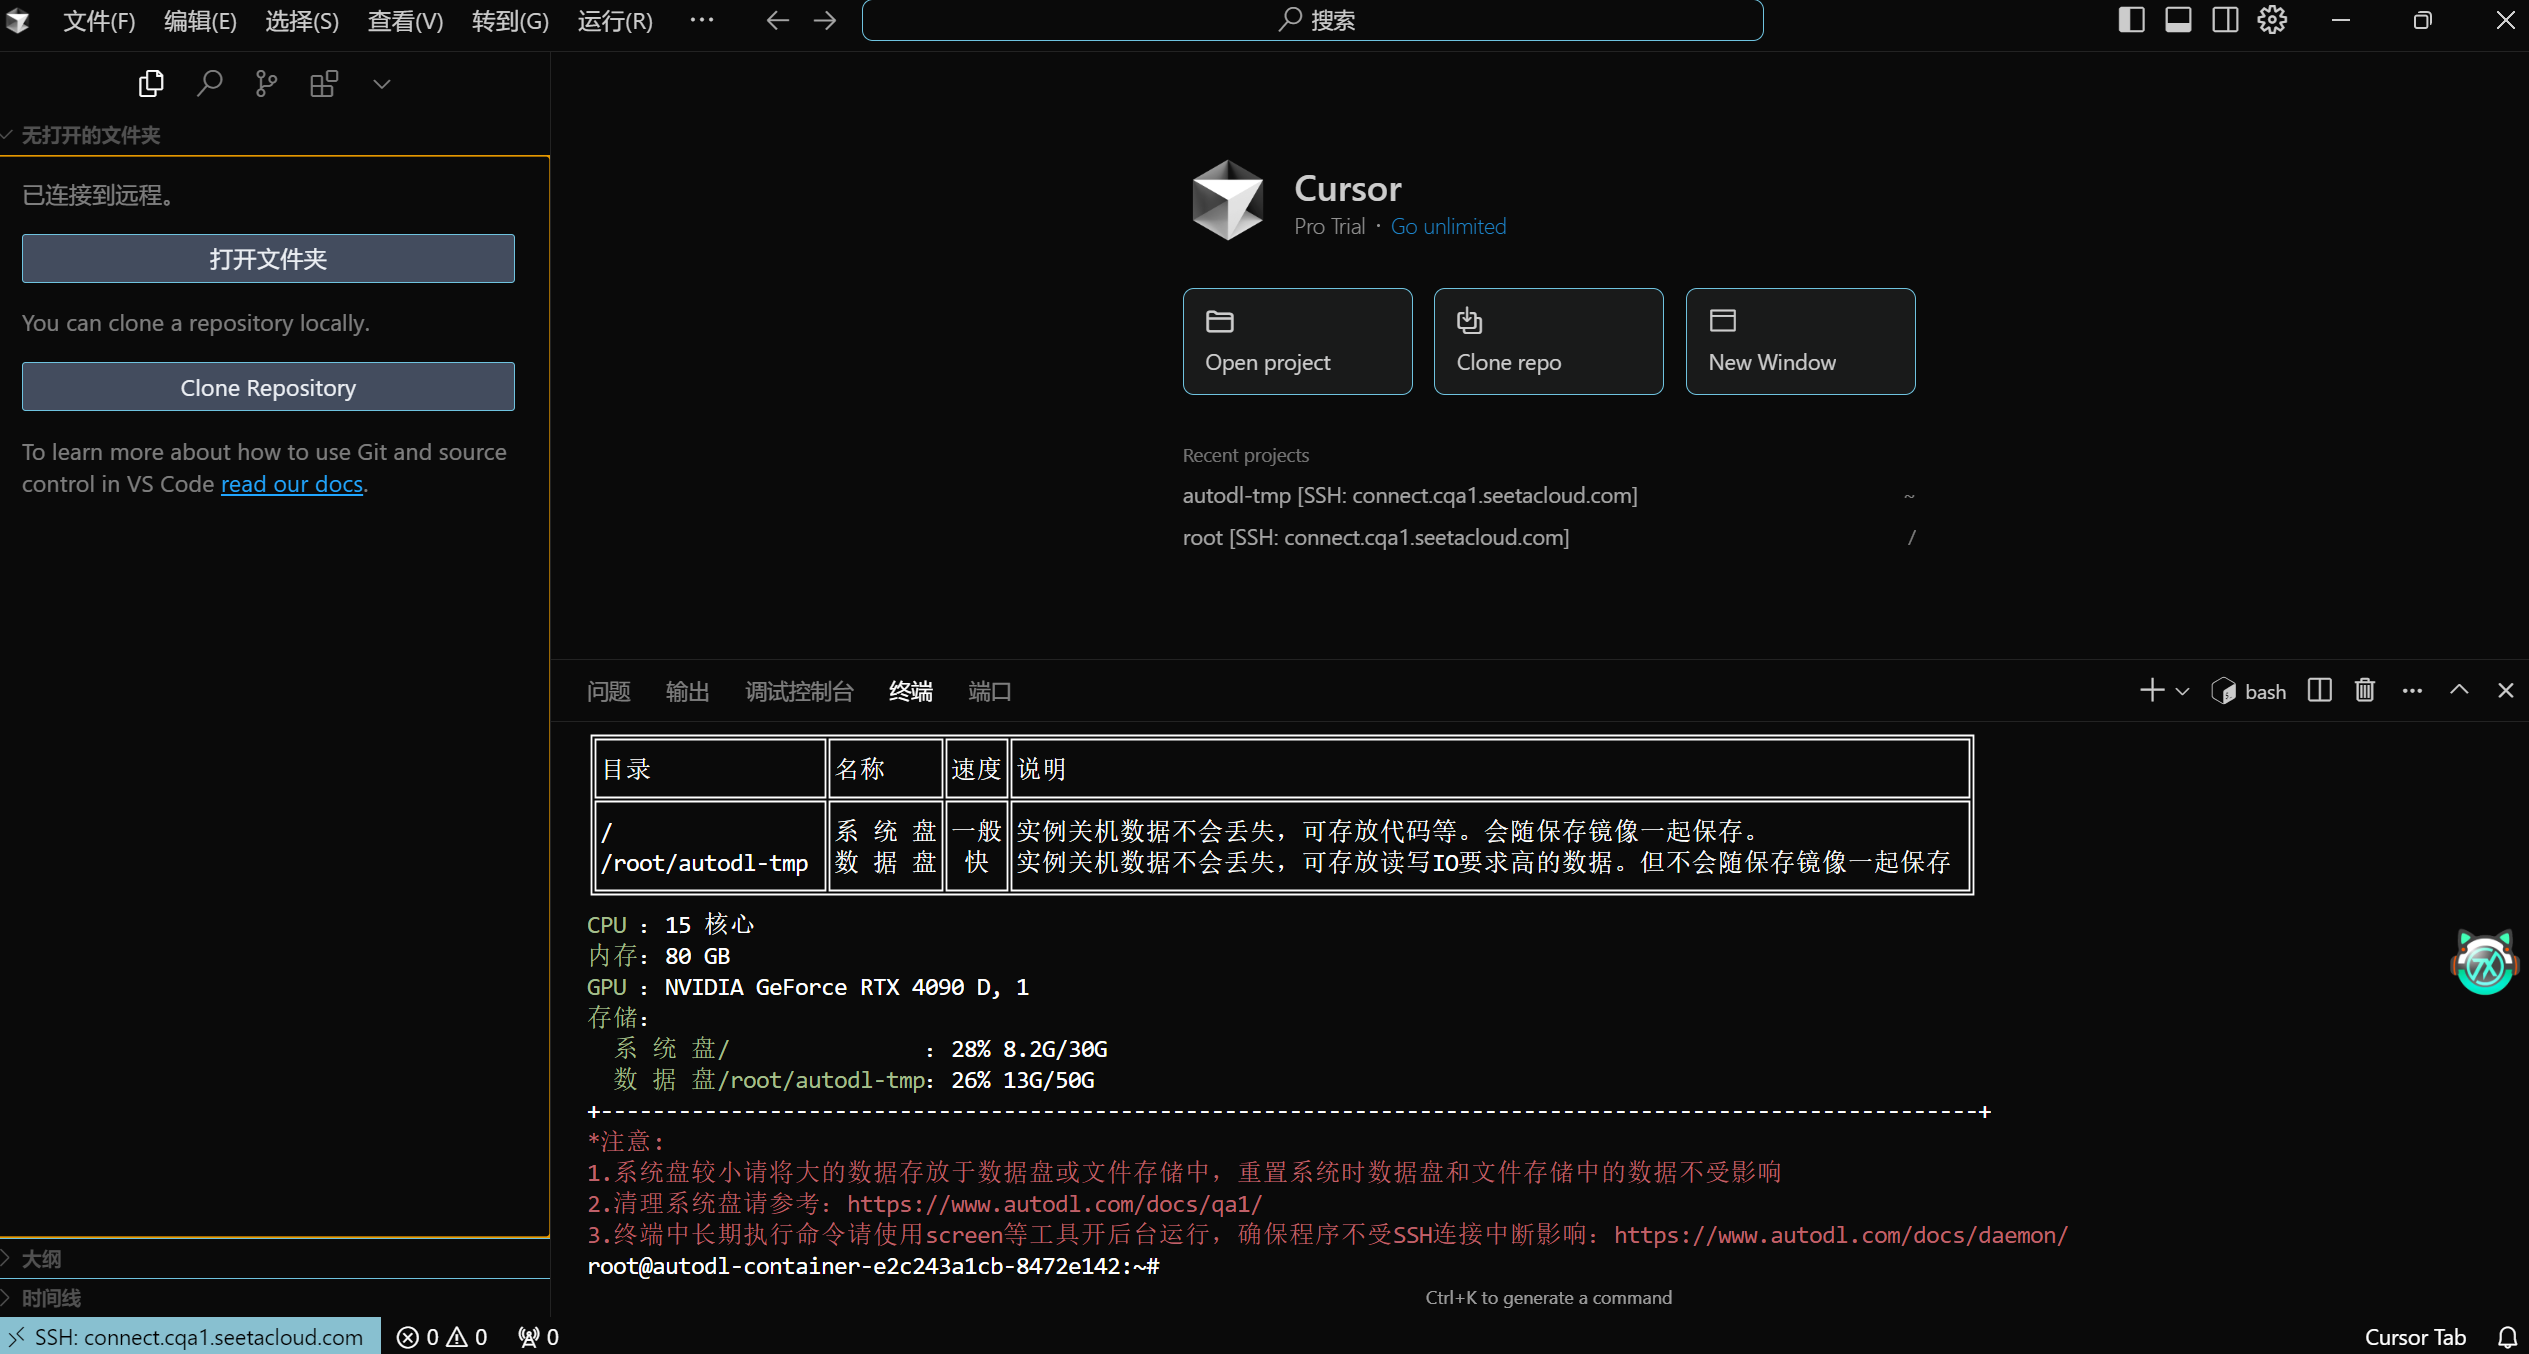The image size is (2529, 1354).
Task: Split the terminal pane
Action: click(x=2319, y=691)
